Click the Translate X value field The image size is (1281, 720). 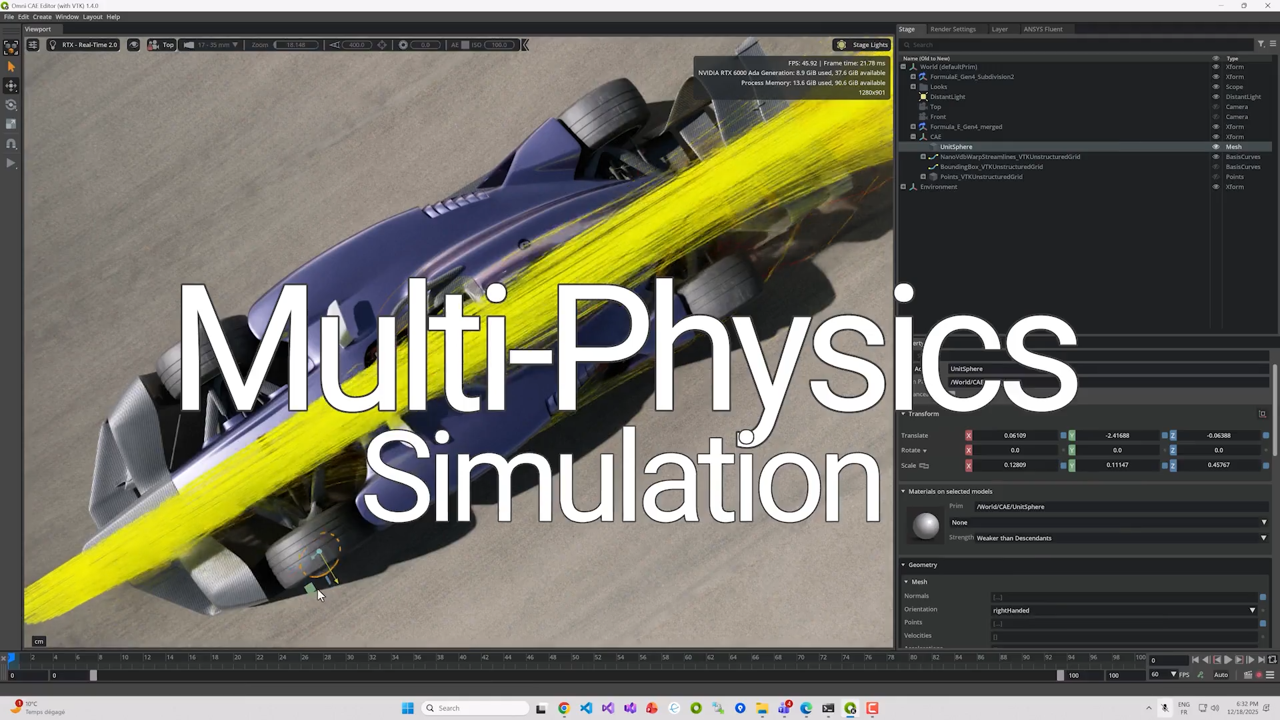(x=1014, y=436)
